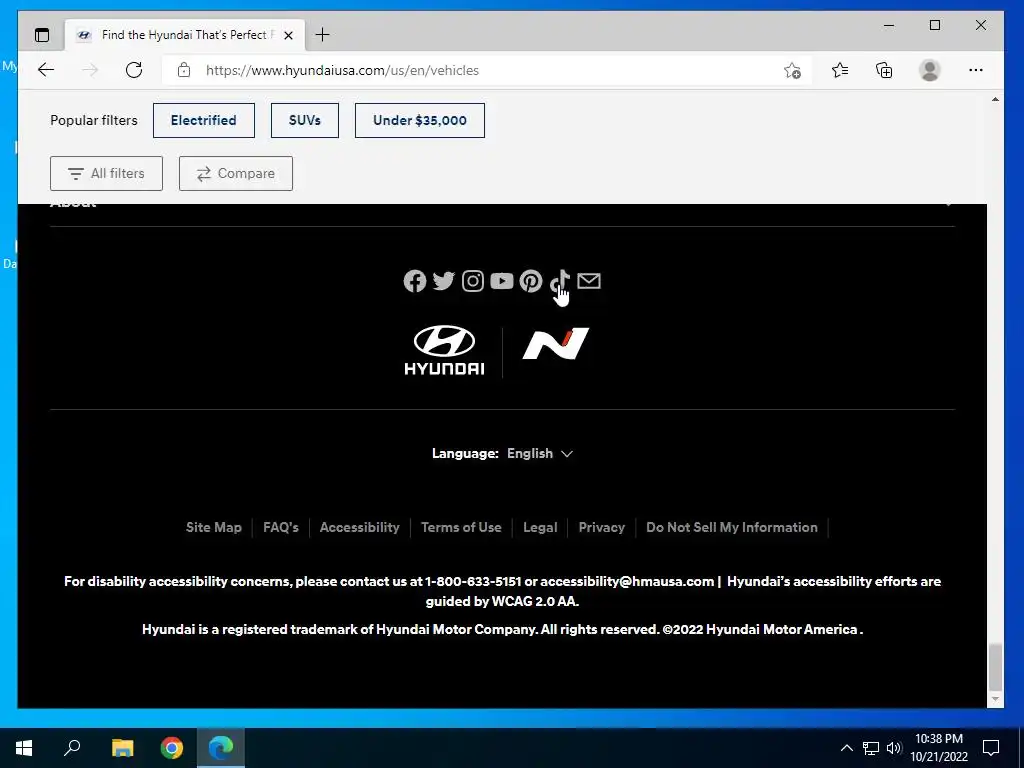Open Do Not Sell My Information link
Image resolution: width=1024 pixels, height=768 pixels.
(731, 527)
